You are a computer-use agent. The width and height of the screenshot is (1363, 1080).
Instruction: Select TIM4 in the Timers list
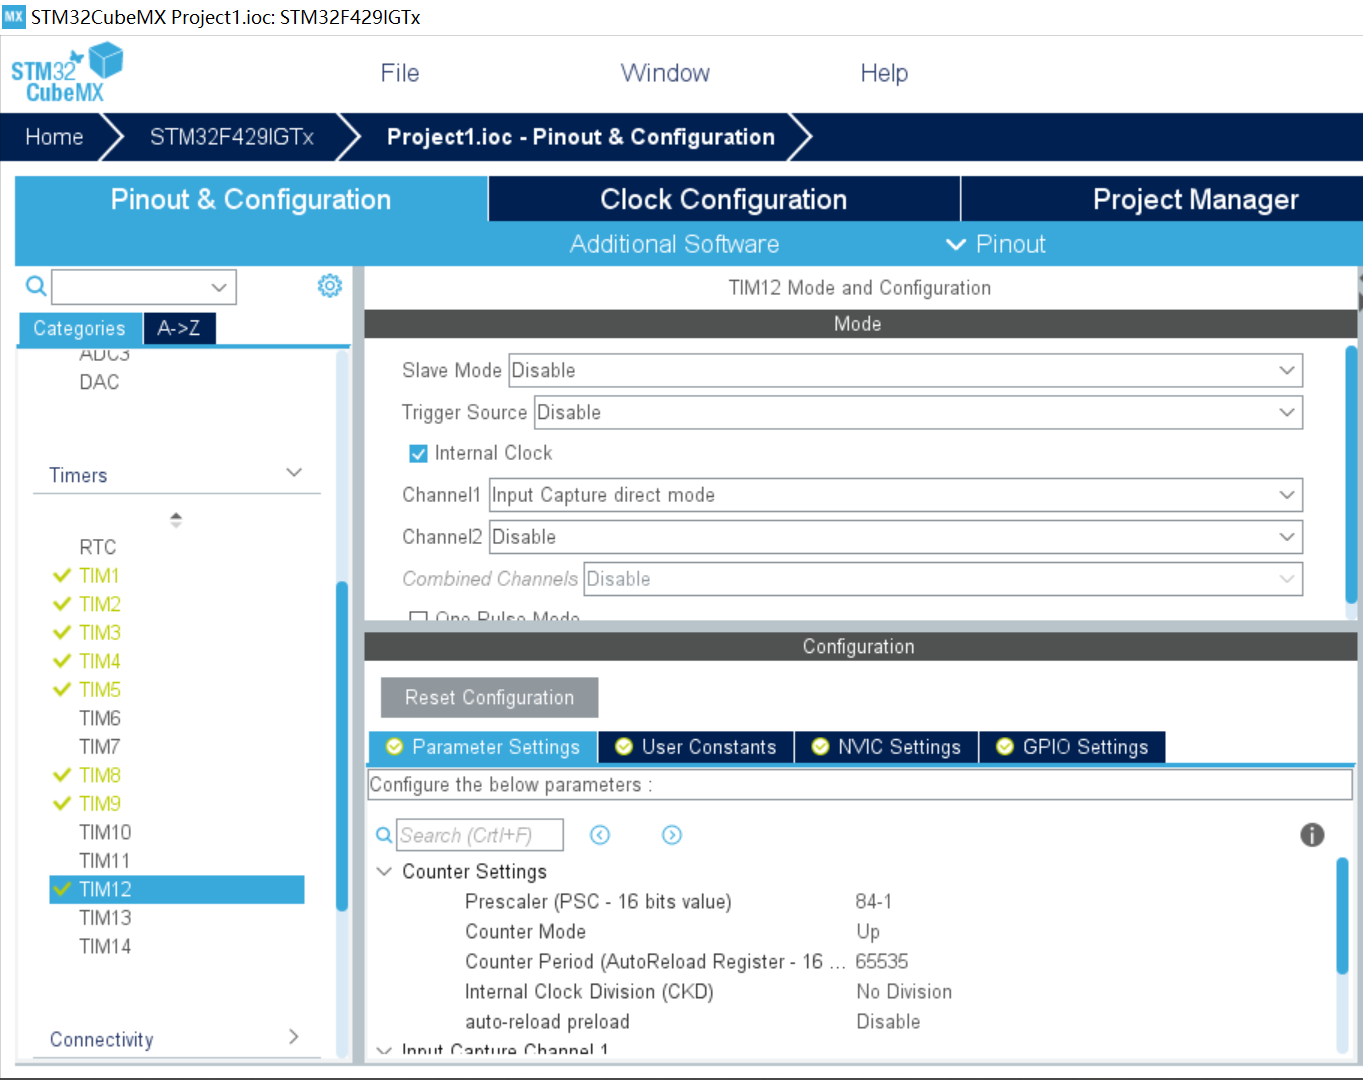point(100,661)
